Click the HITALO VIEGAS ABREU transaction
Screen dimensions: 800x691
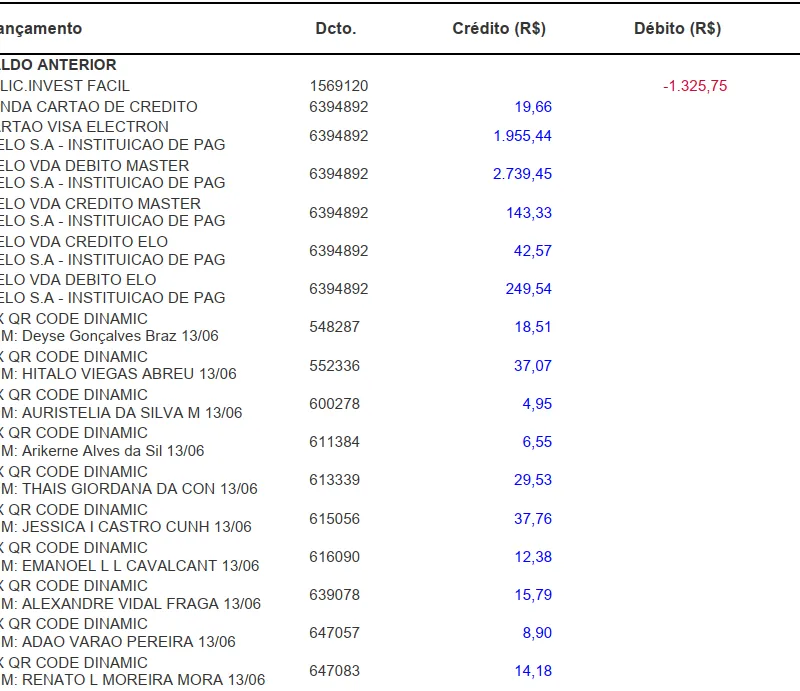point(120,374)
